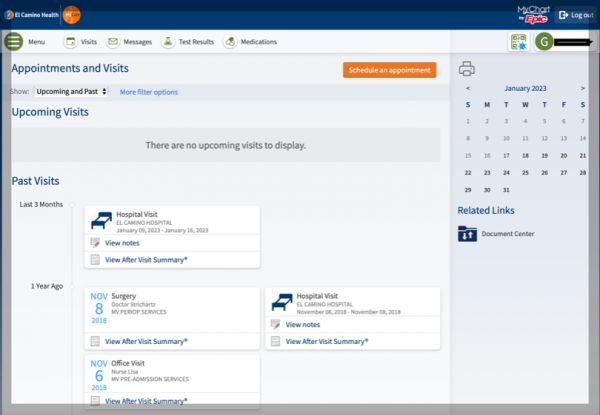Click the orange MyCare circle logo
The width and height of the screenshot is (600, 415).
coord(72,15)
